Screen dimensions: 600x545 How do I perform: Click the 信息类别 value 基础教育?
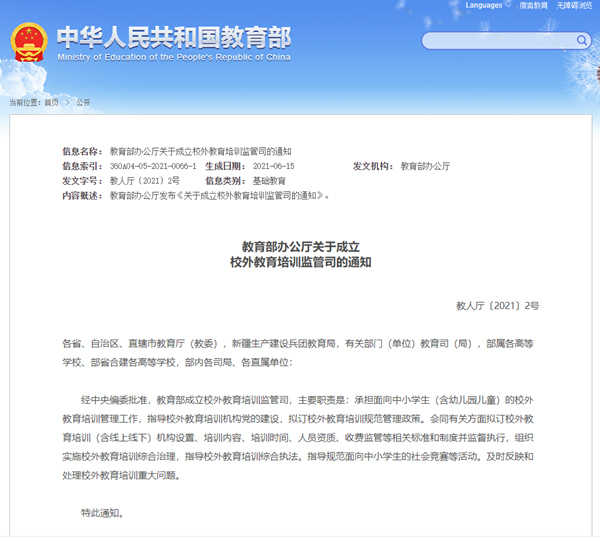(269, 180)
